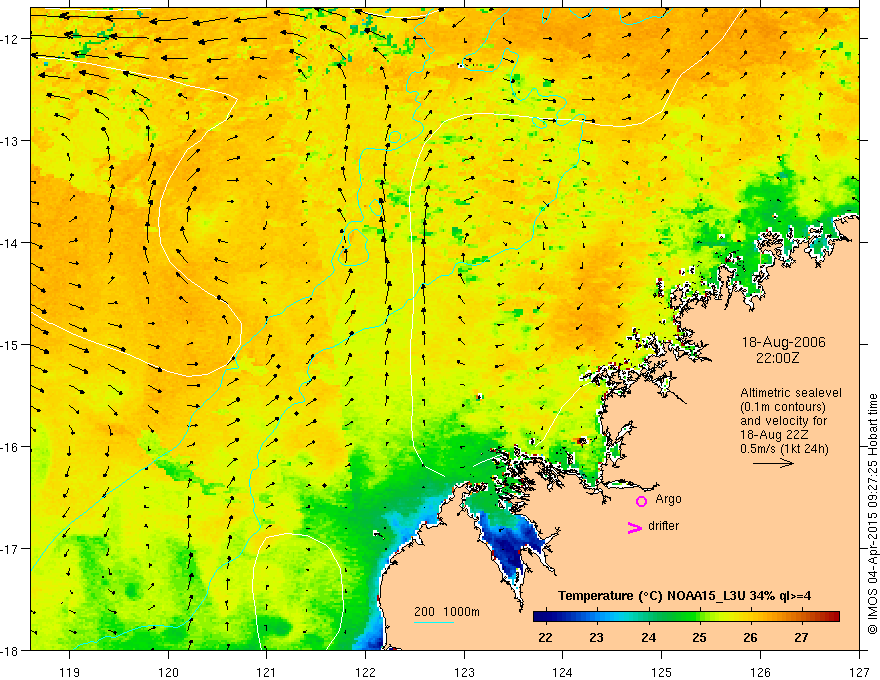This screenshot has width=880, height=680.
Task: Click the longitude label 123
Action: point(464,672)
